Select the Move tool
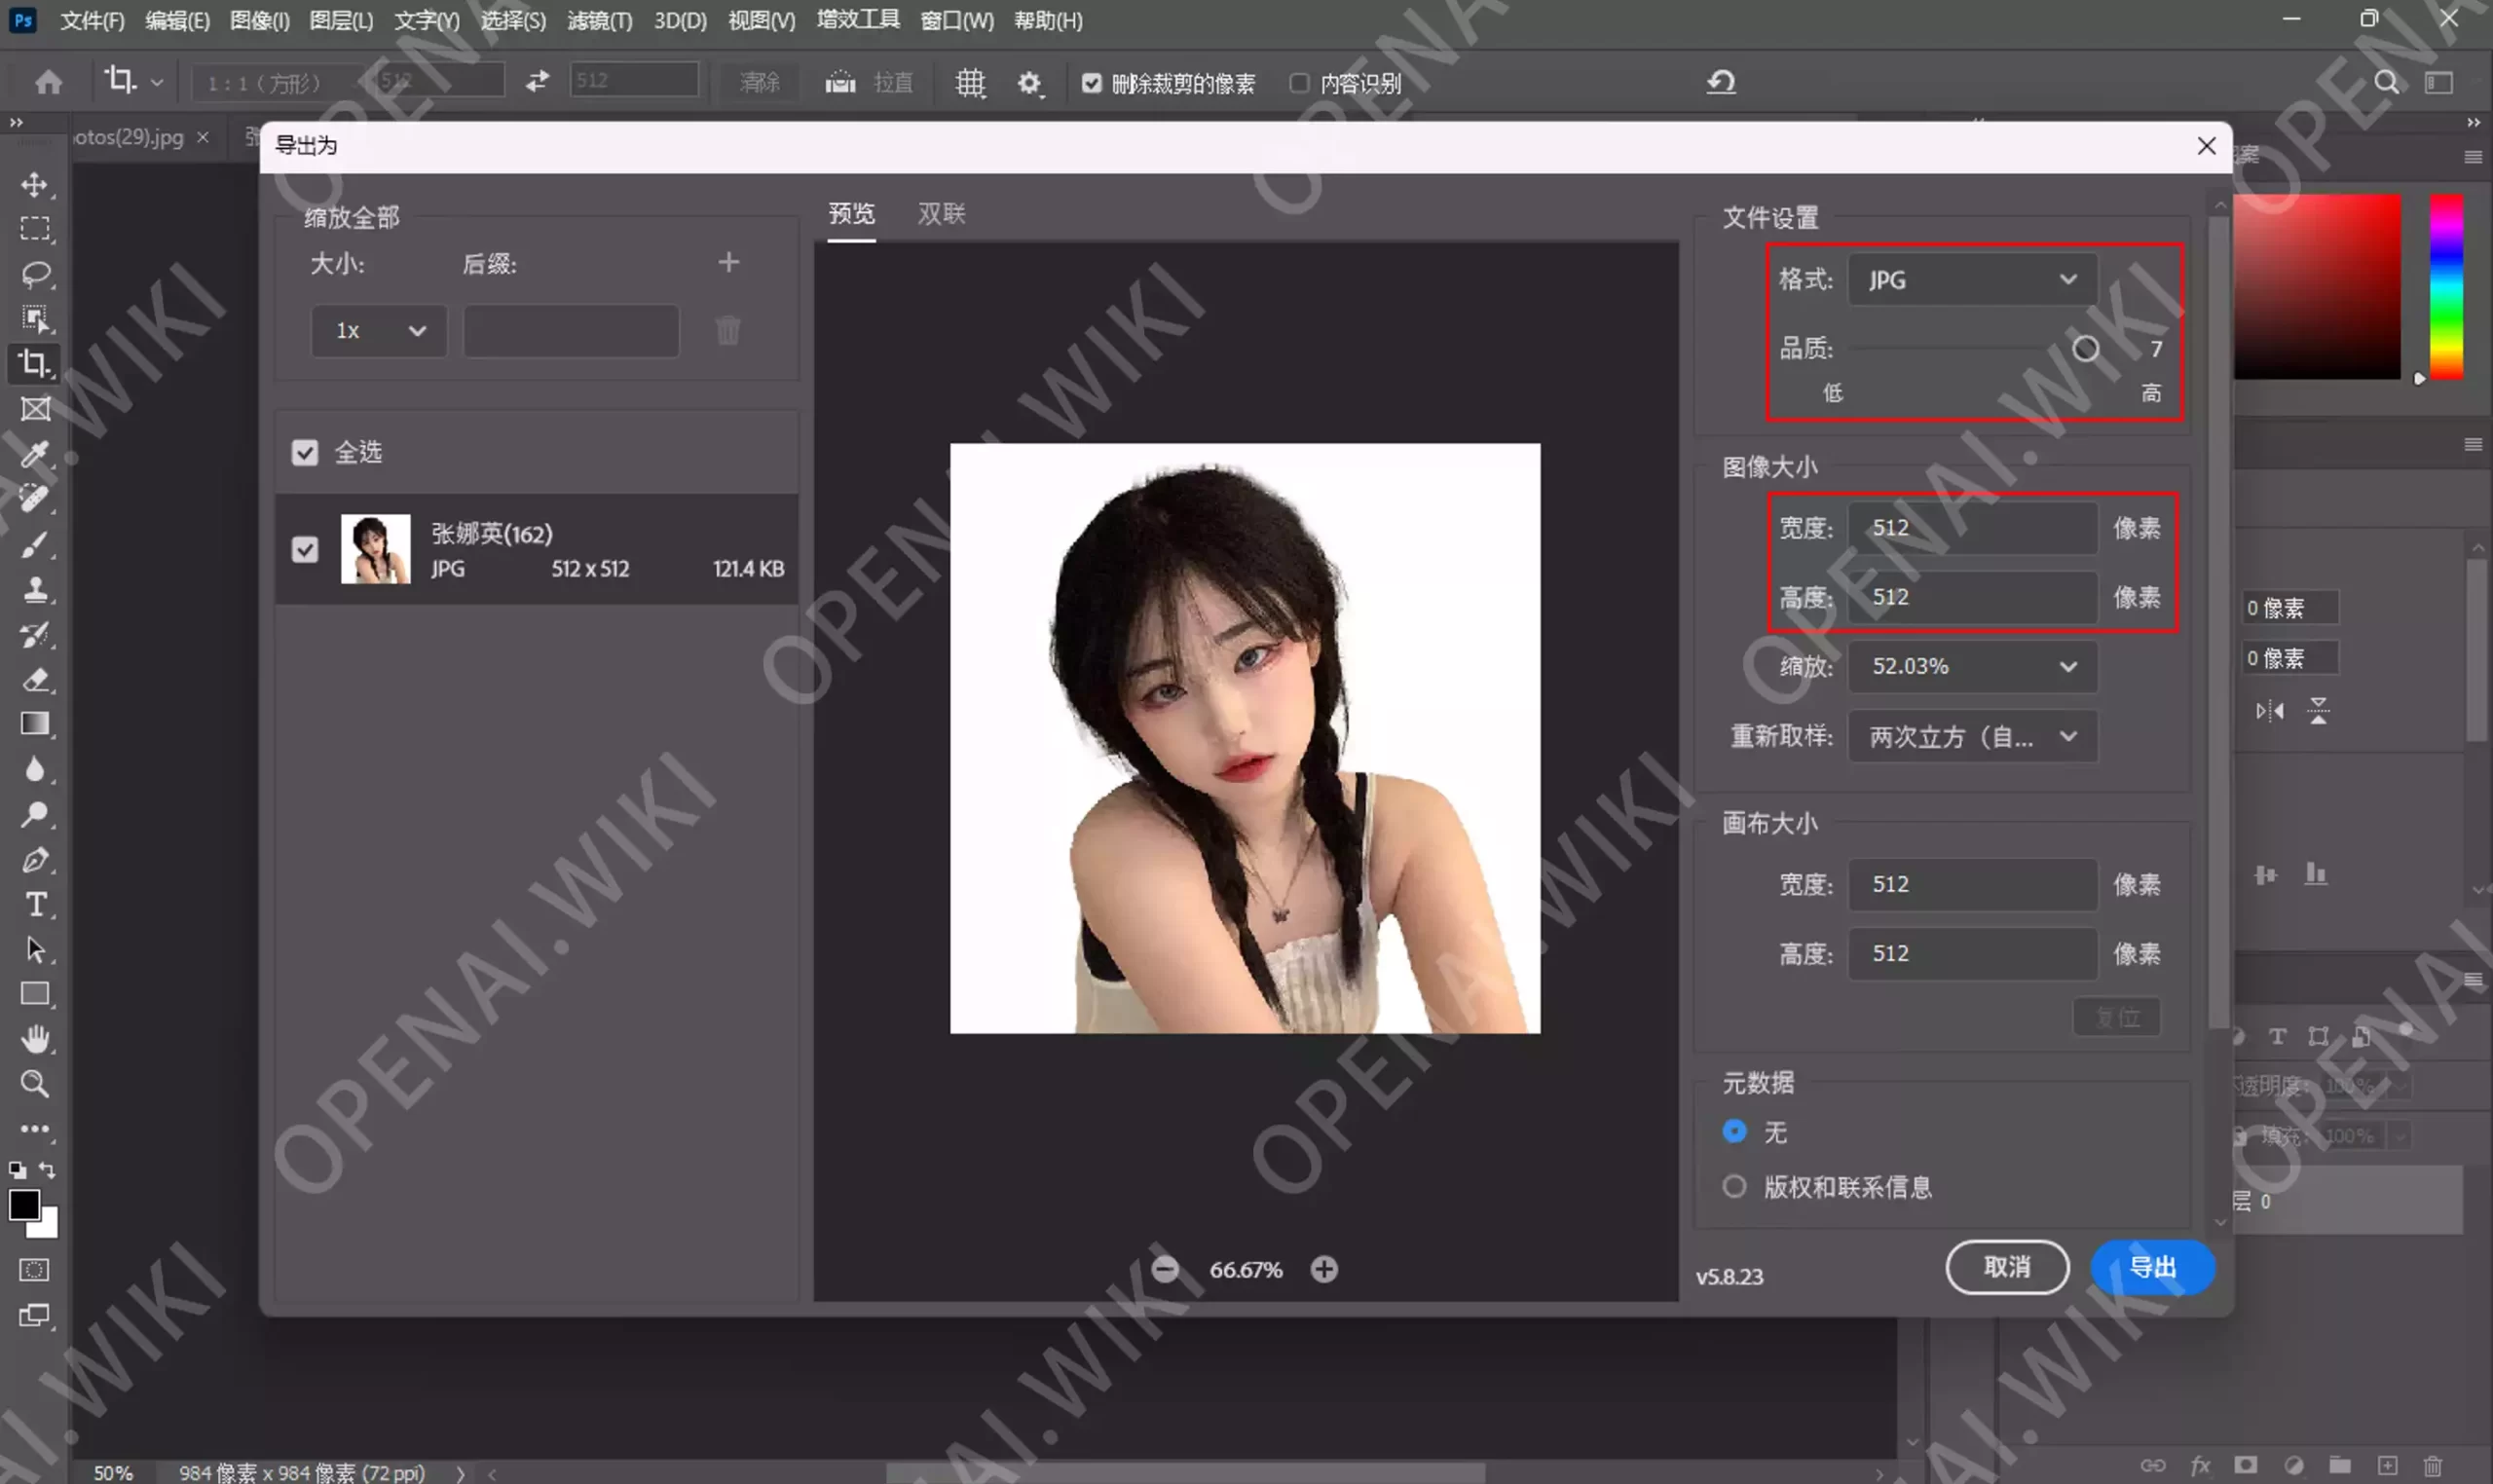The width and height of the screenshot is (2493, 1484). (35, 185)
